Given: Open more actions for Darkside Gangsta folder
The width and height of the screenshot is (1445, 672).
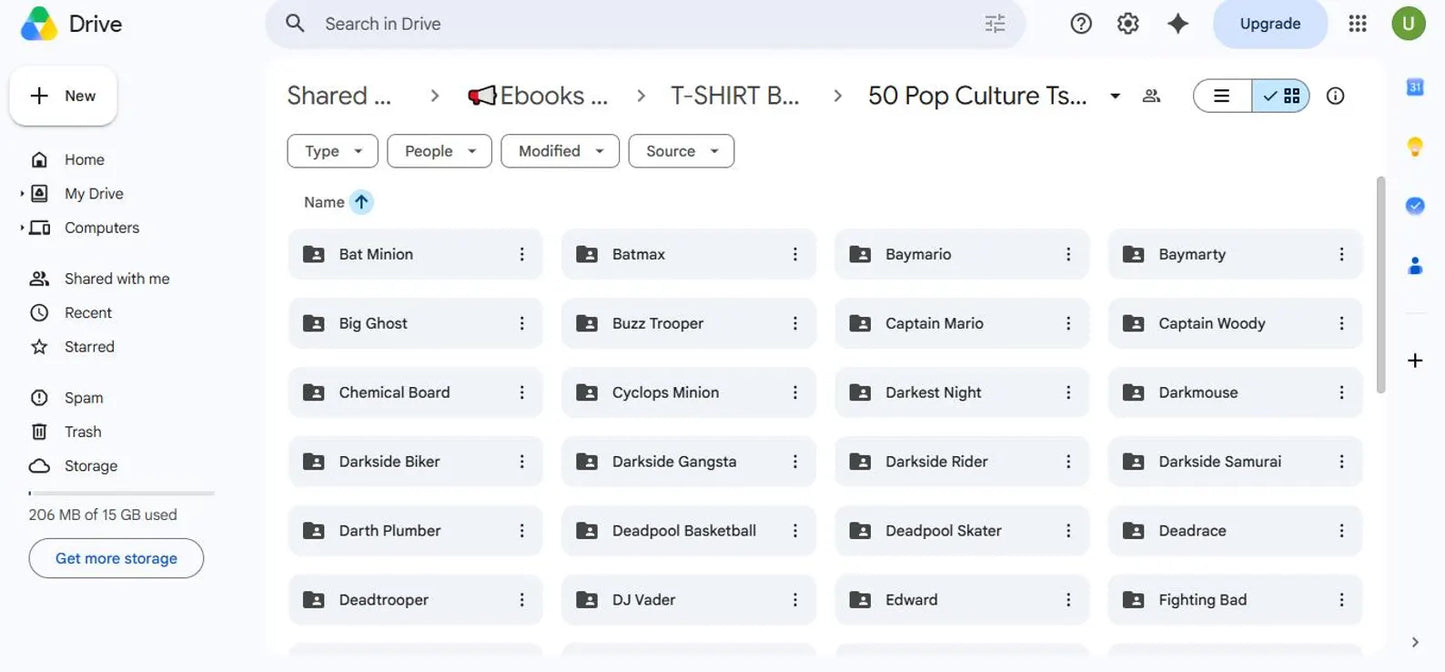Looking at the screenshot, I should 795,461.
